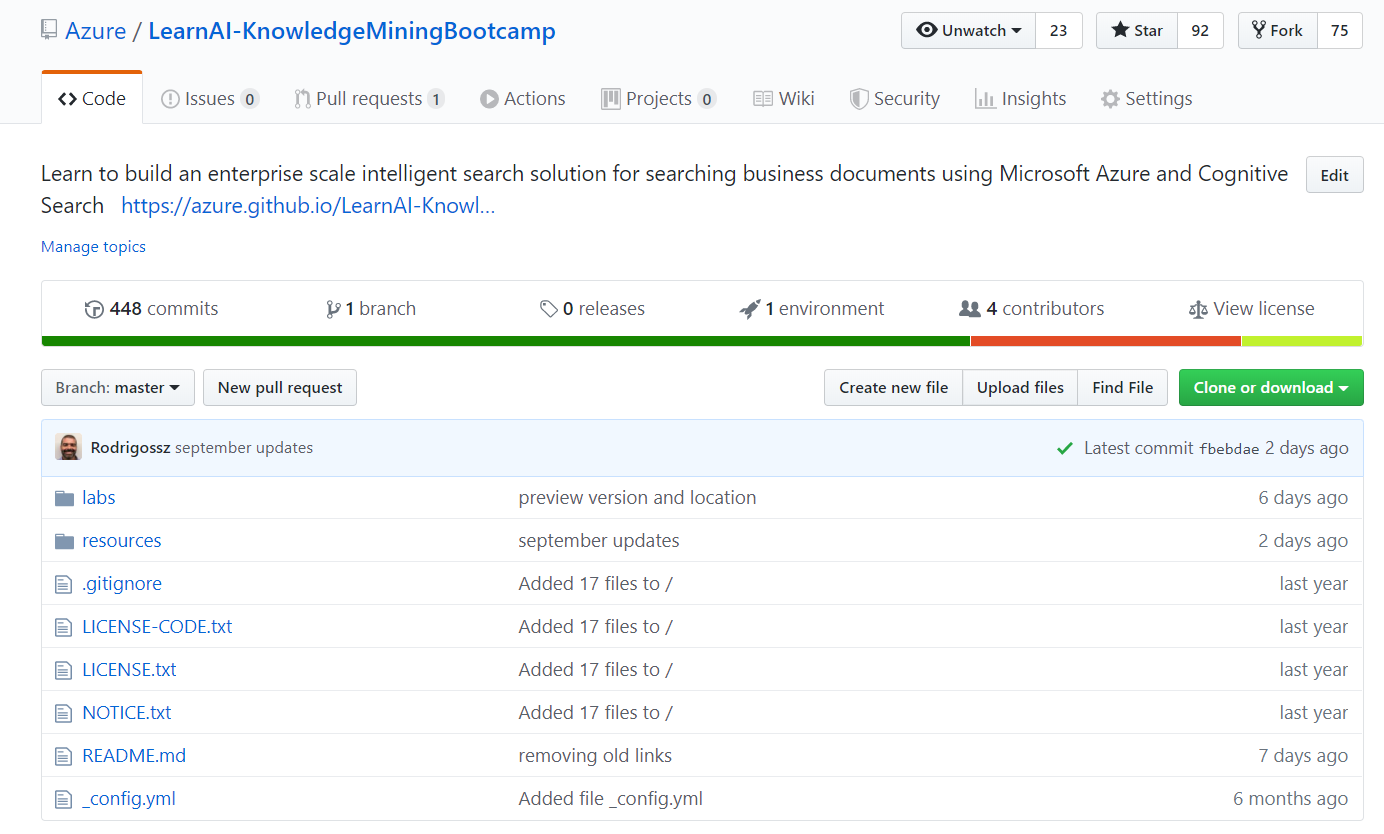Click the branch icon beside 1 branch
The width and height of the screenshot is (1384, 834).
333,309
